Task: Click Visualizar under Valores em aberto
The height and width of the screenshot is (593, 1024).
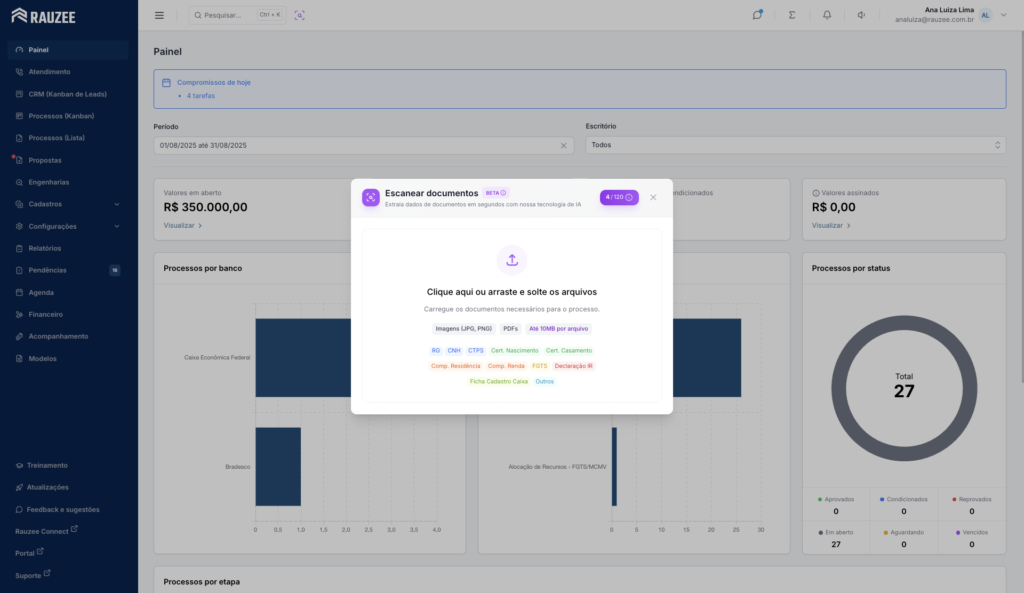Action: click(x=183, y=226)
